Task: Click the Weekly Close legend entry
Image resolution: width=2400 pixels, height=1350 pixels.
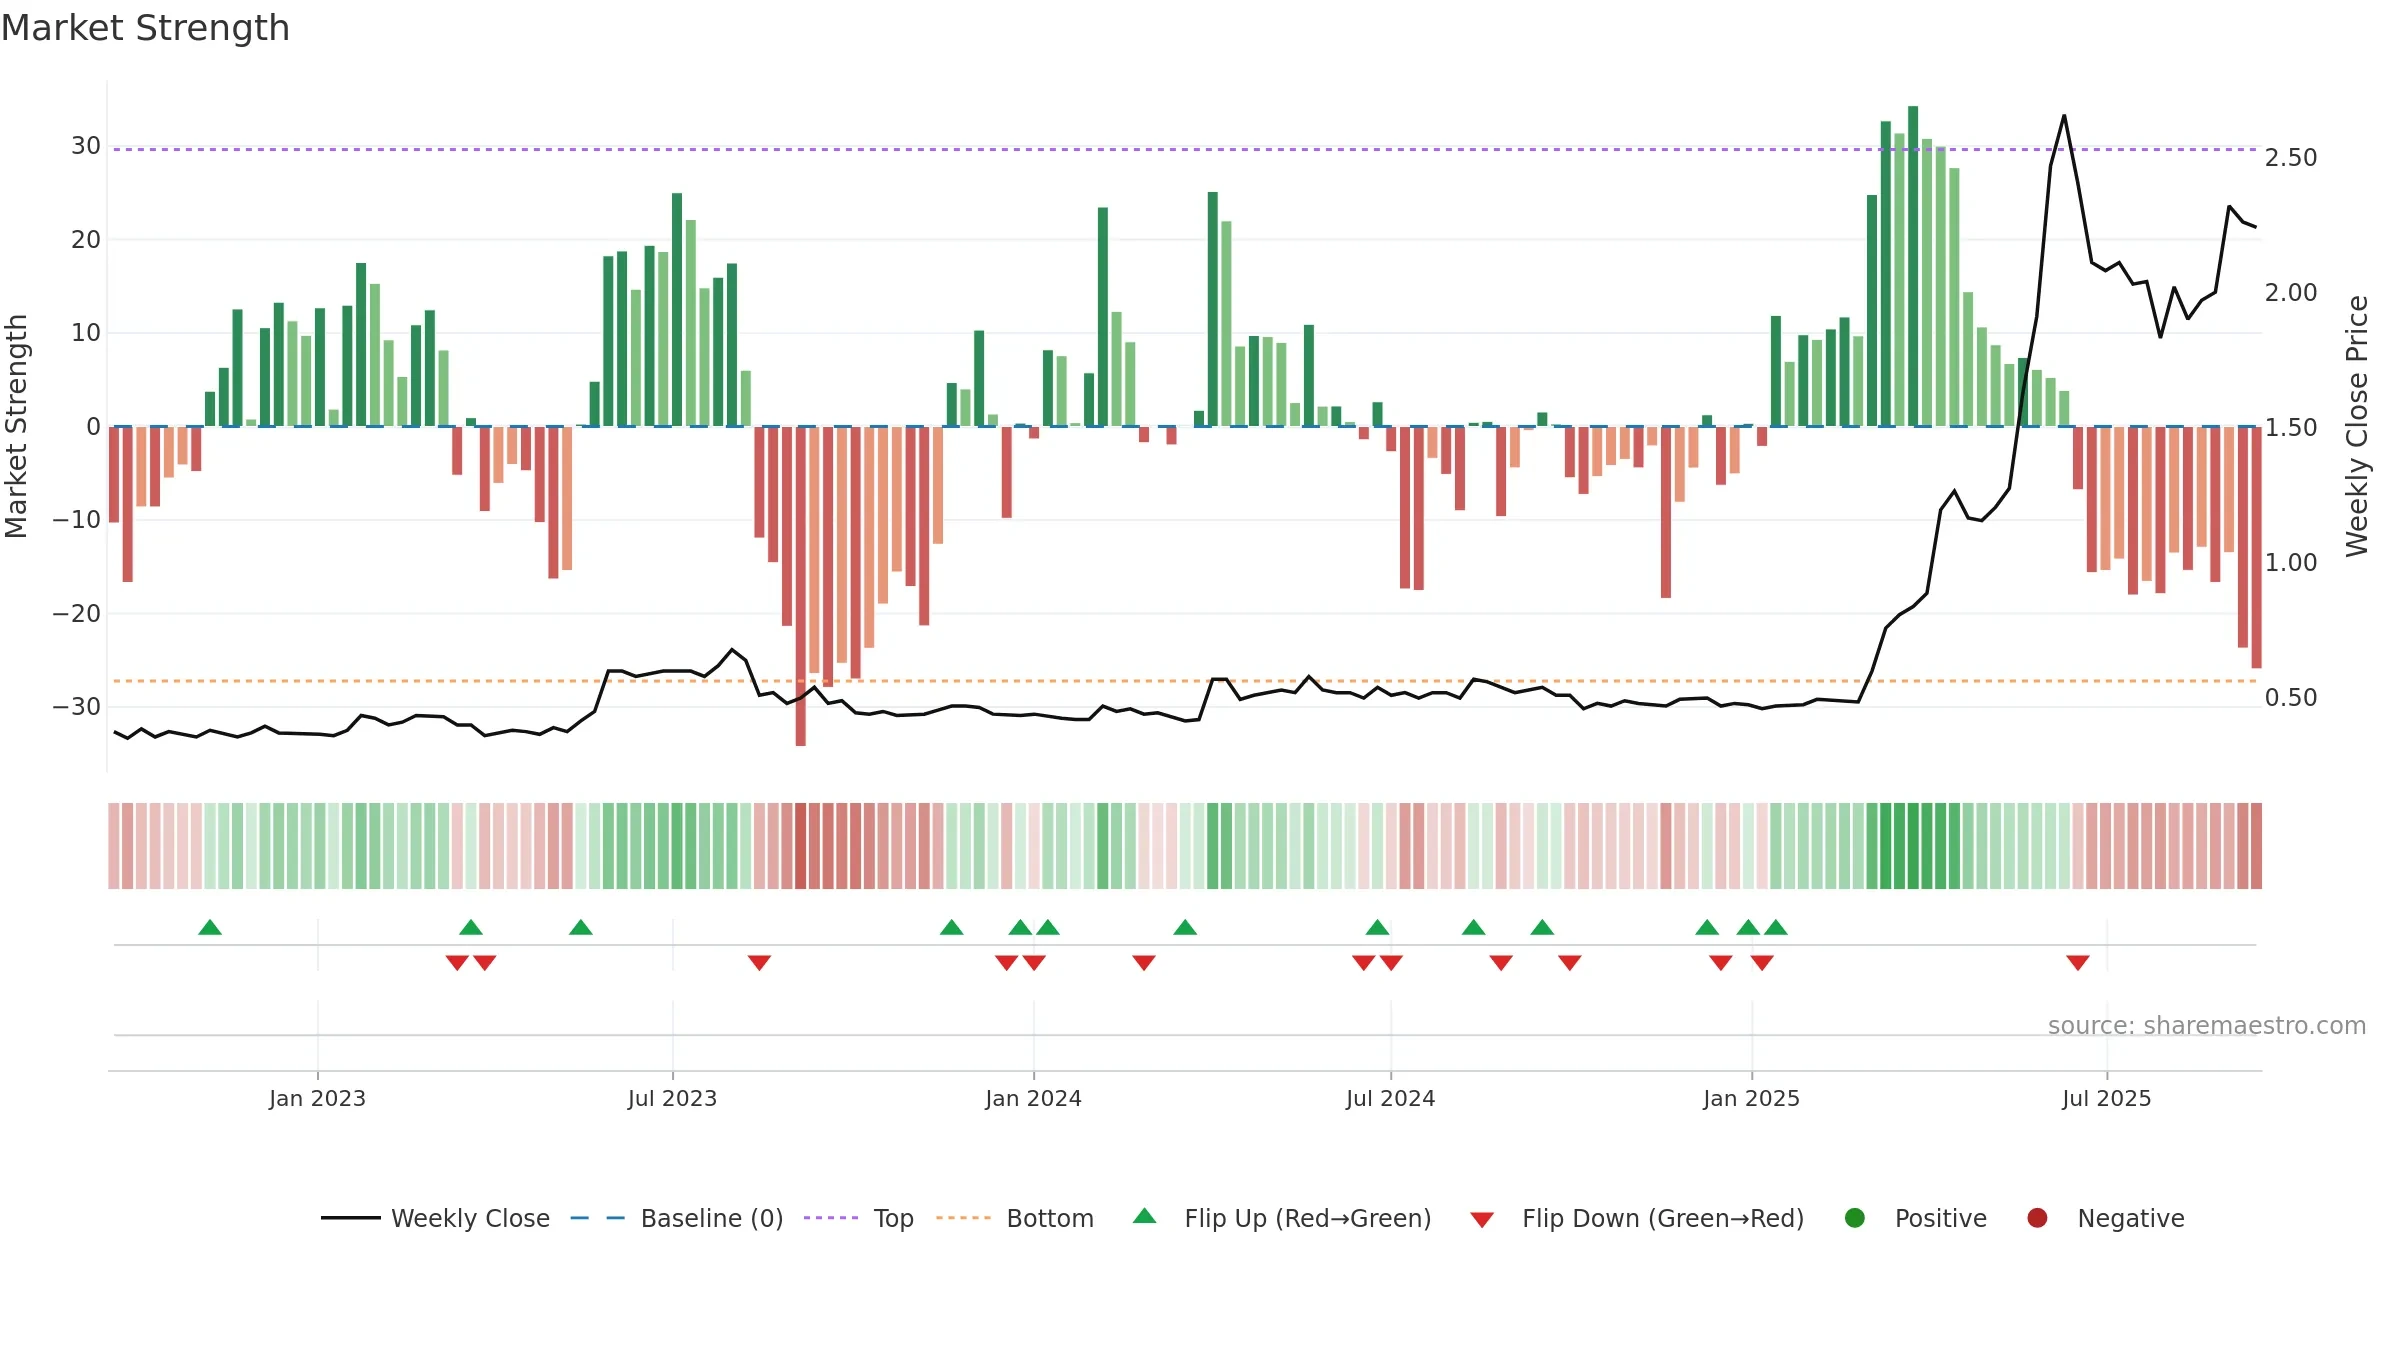Action: pos(435,1218)
